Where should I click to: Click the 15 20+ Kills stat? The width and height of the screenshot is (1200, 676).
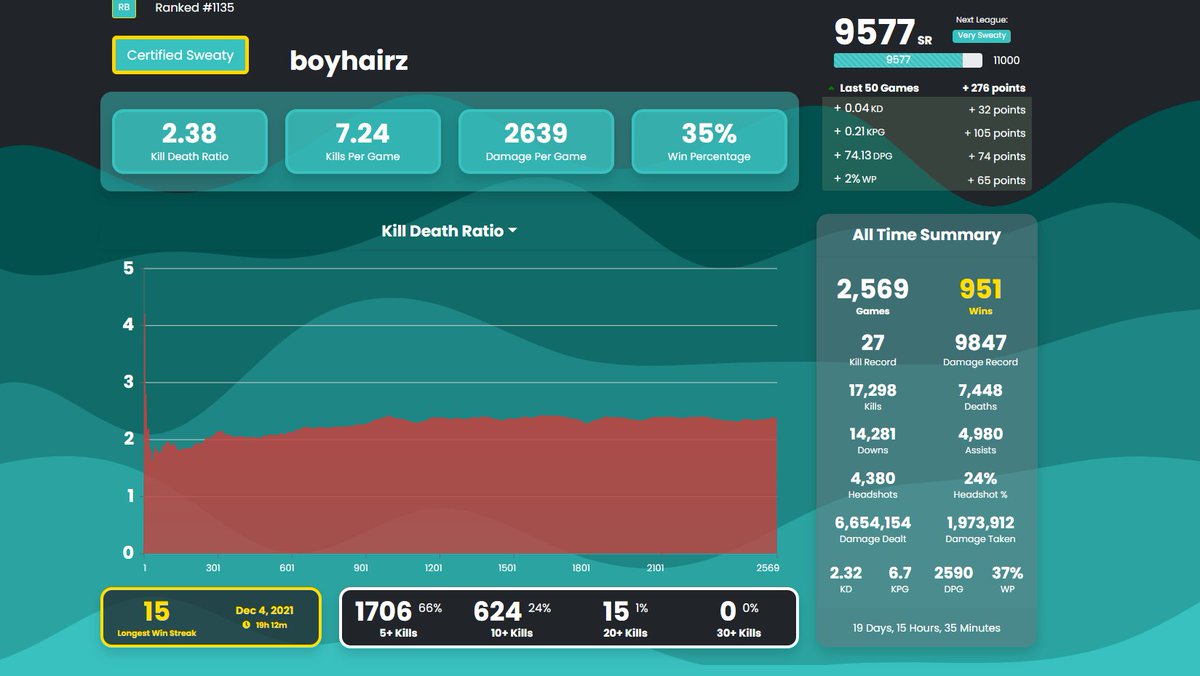tap(626, 617)
